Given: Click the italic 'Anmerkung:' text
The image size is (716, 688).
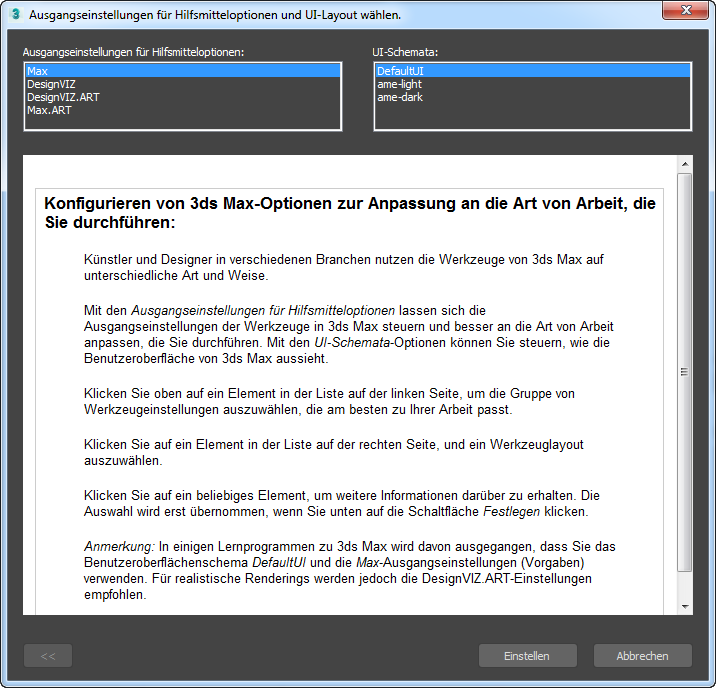Looking at the screenshot, I should coord(120,546).
